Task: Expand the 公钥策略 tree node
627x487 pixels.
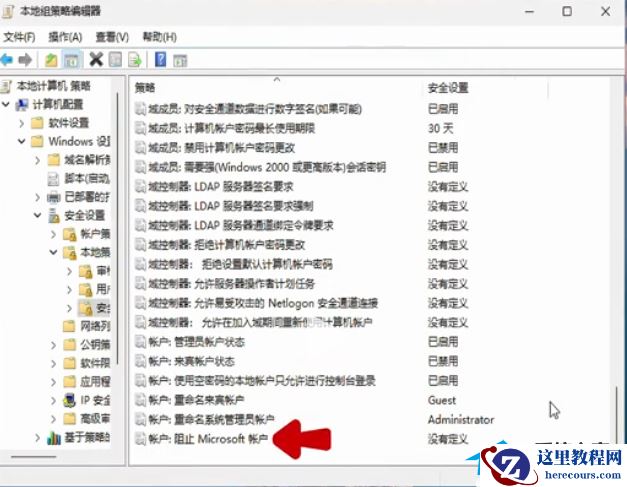Action: [54, 344]
